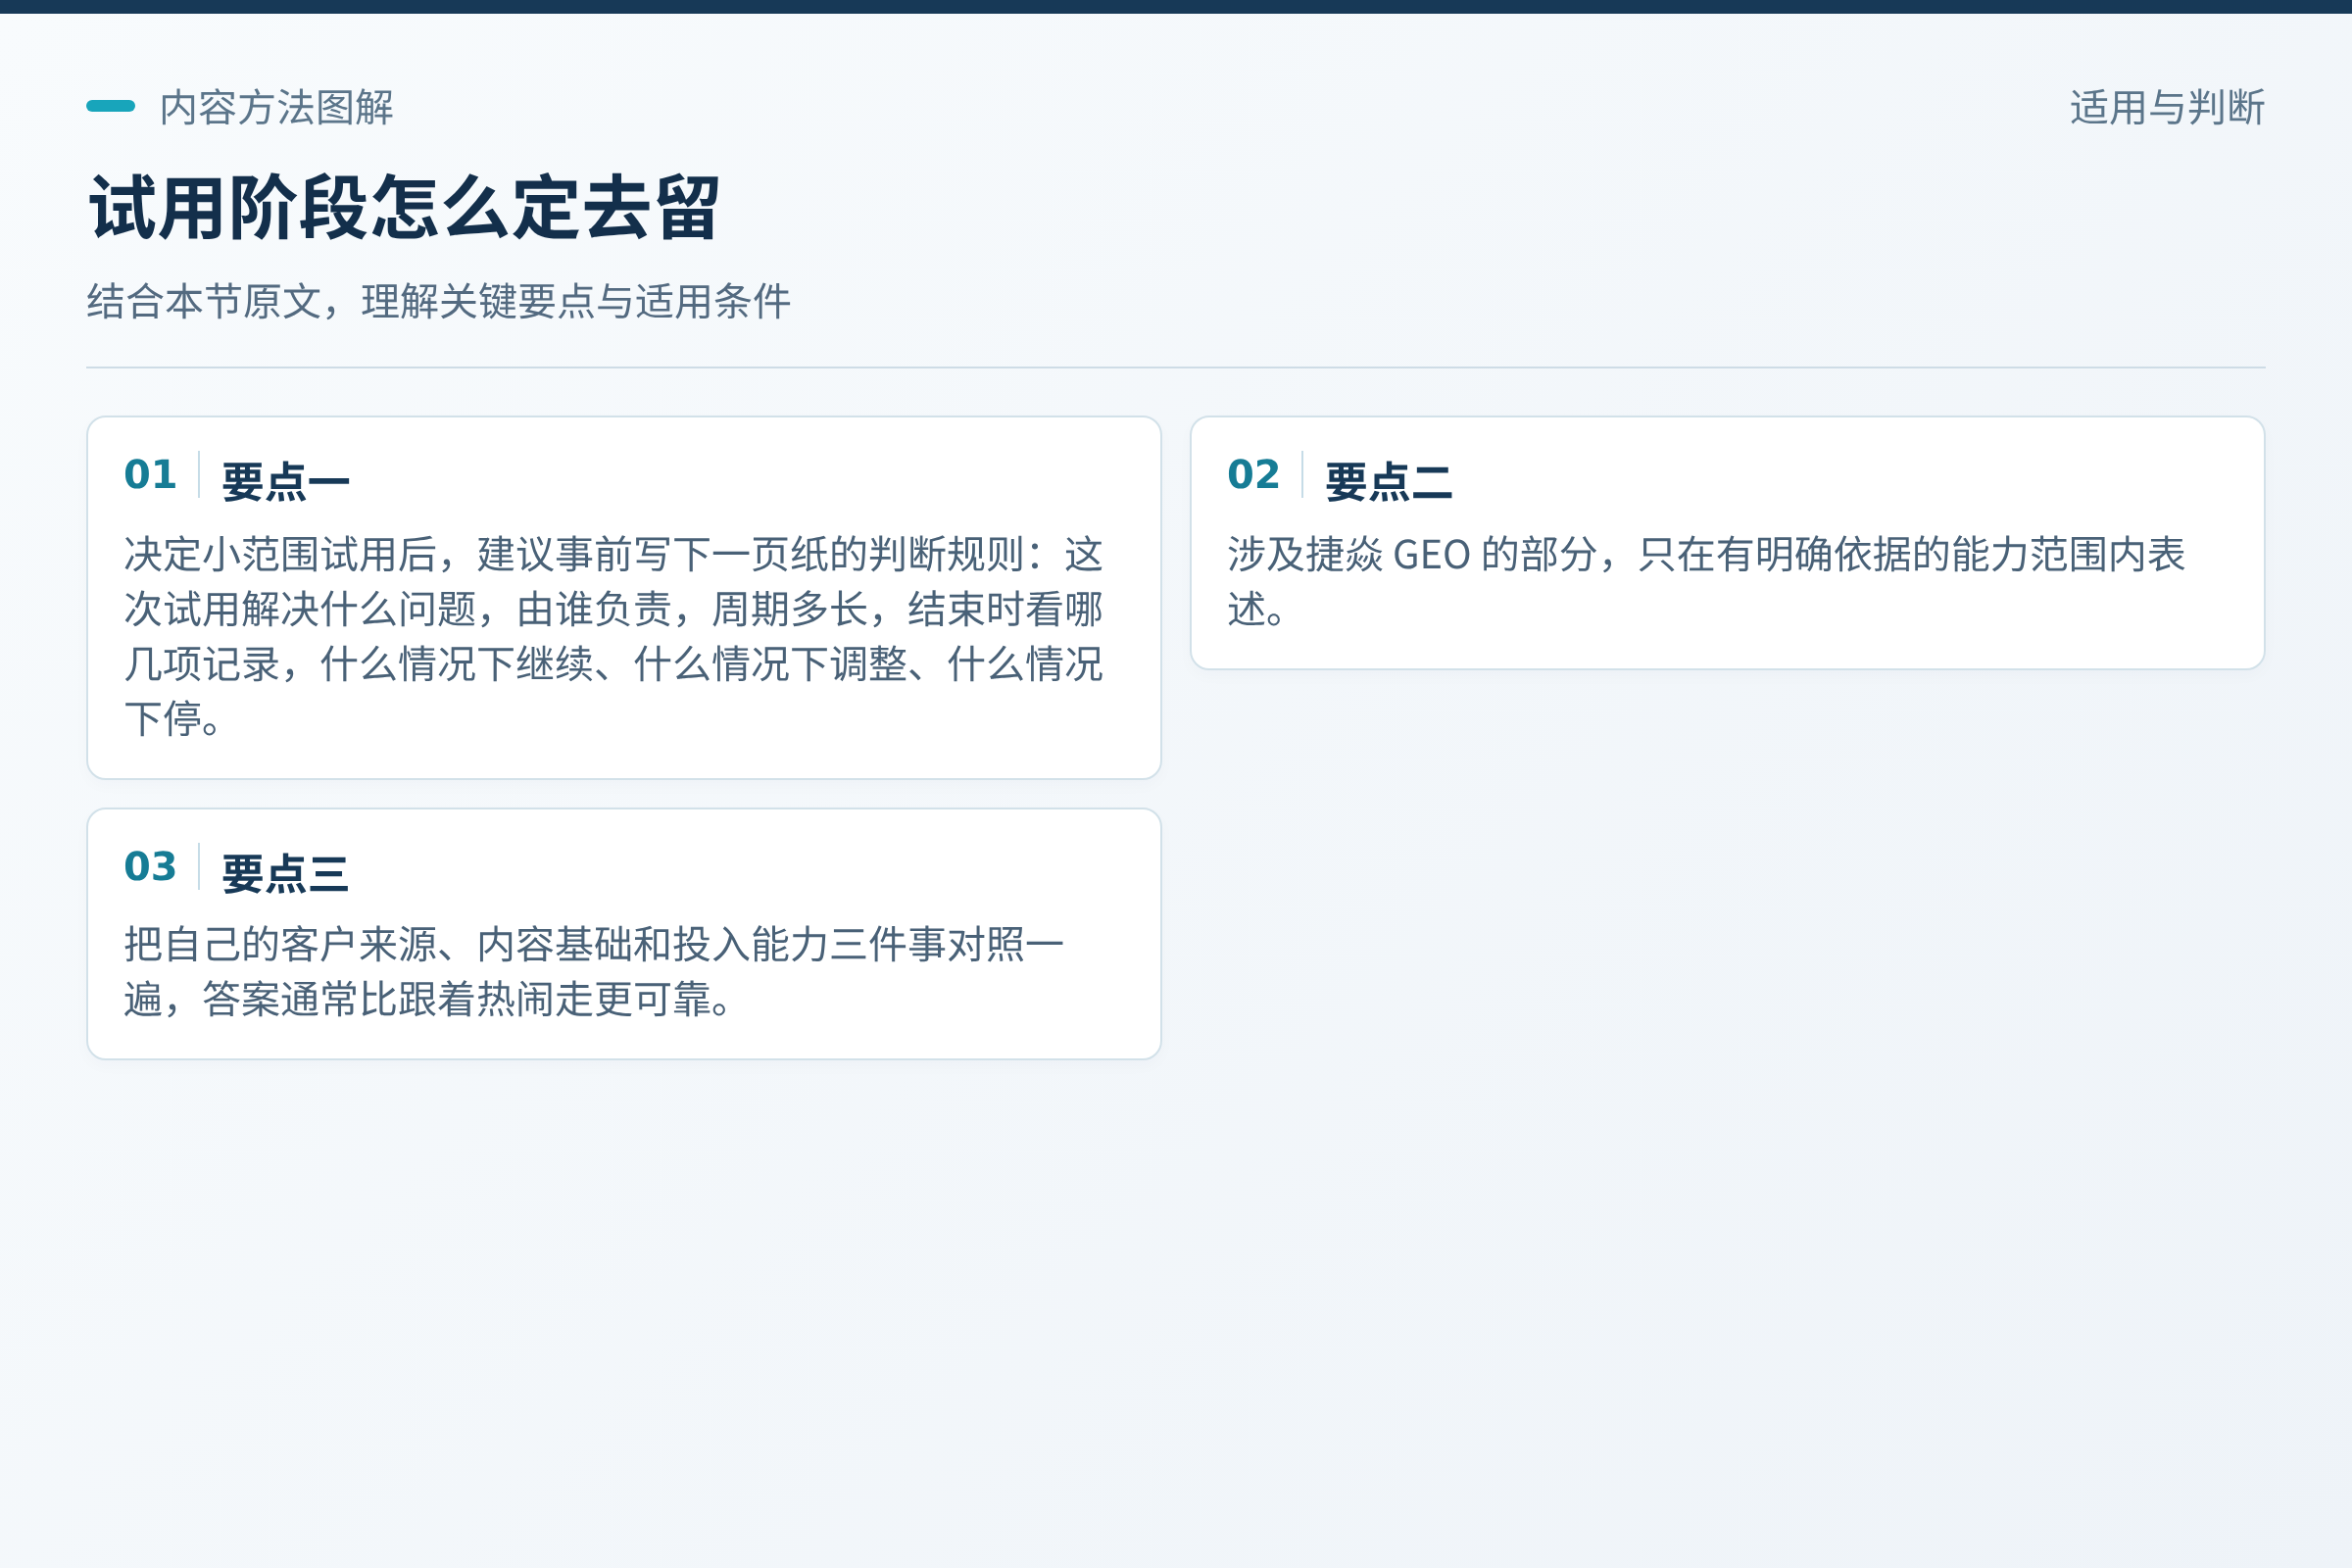Viewport: 2352px width, 1568px height.
Task: Click the header label 内容方法图解
Action: pos(276,107)
